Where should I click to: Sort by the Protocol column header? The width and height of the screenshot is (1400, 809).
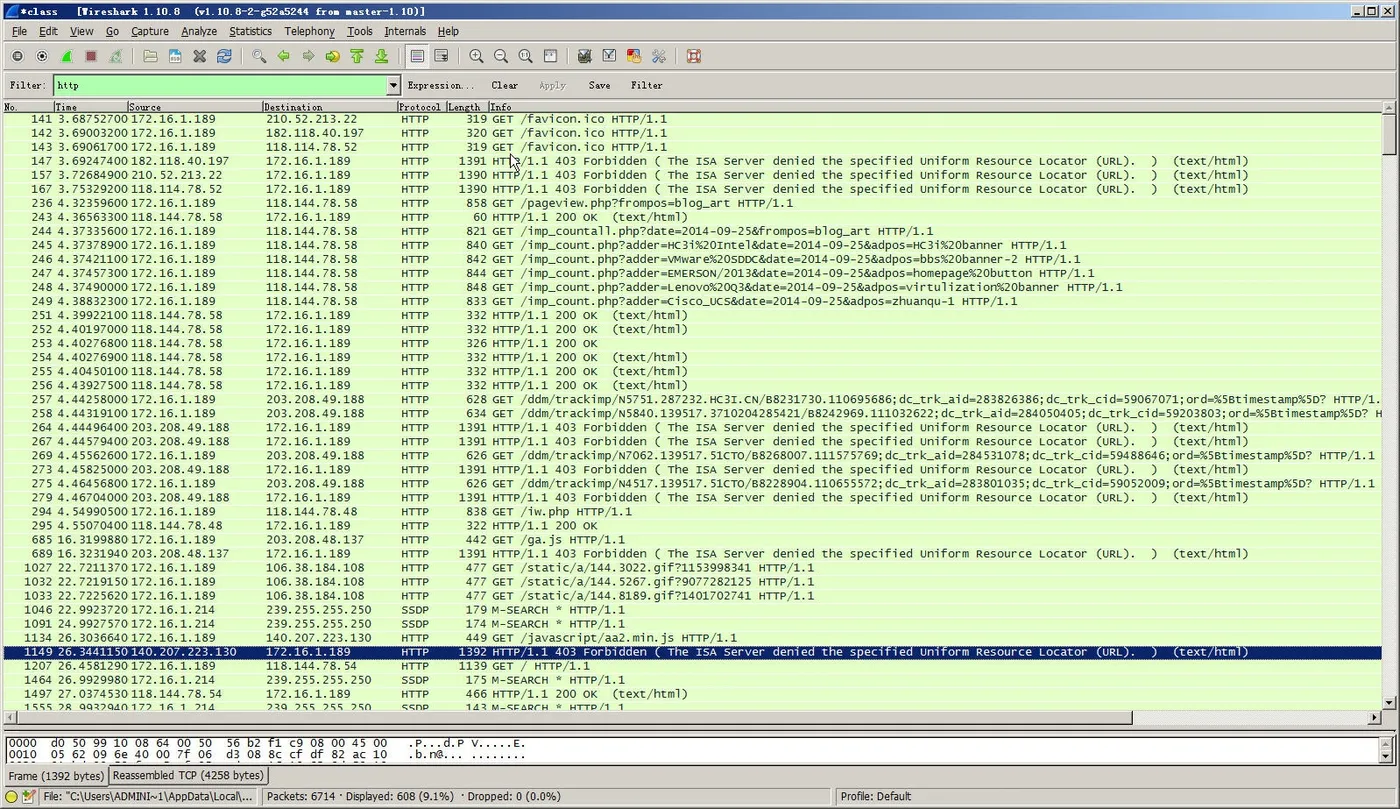[420, 107]
